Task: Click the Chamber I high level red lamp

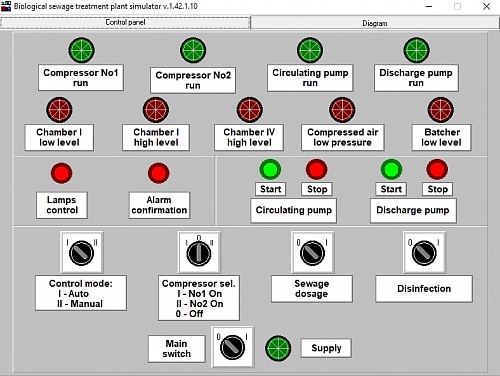Action: tap(156, 110)
